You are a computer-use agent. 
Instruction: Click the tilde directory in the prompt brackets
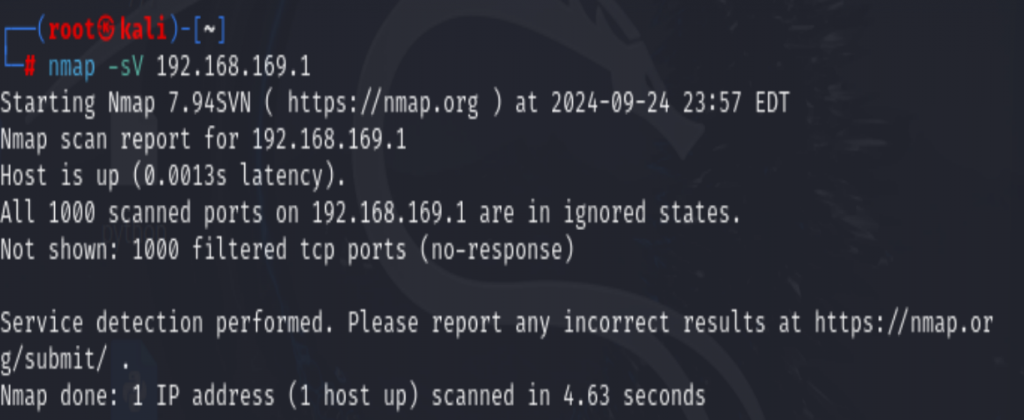click(209, 31)
